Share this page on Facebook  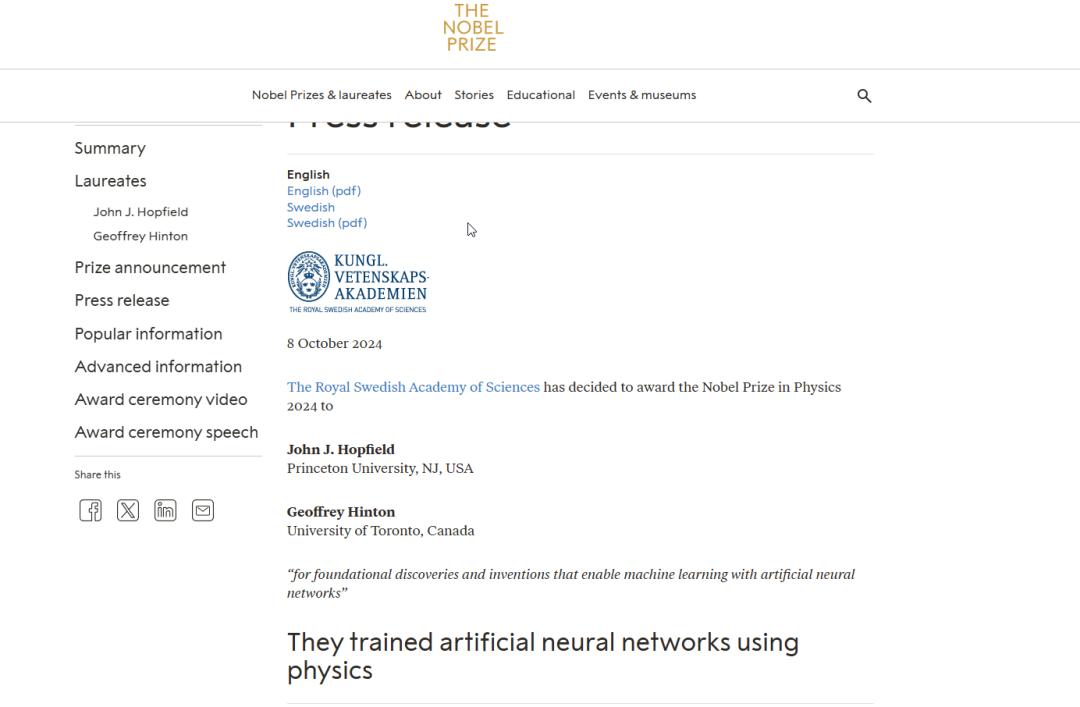pyautogui.click(x=90, y=511)
